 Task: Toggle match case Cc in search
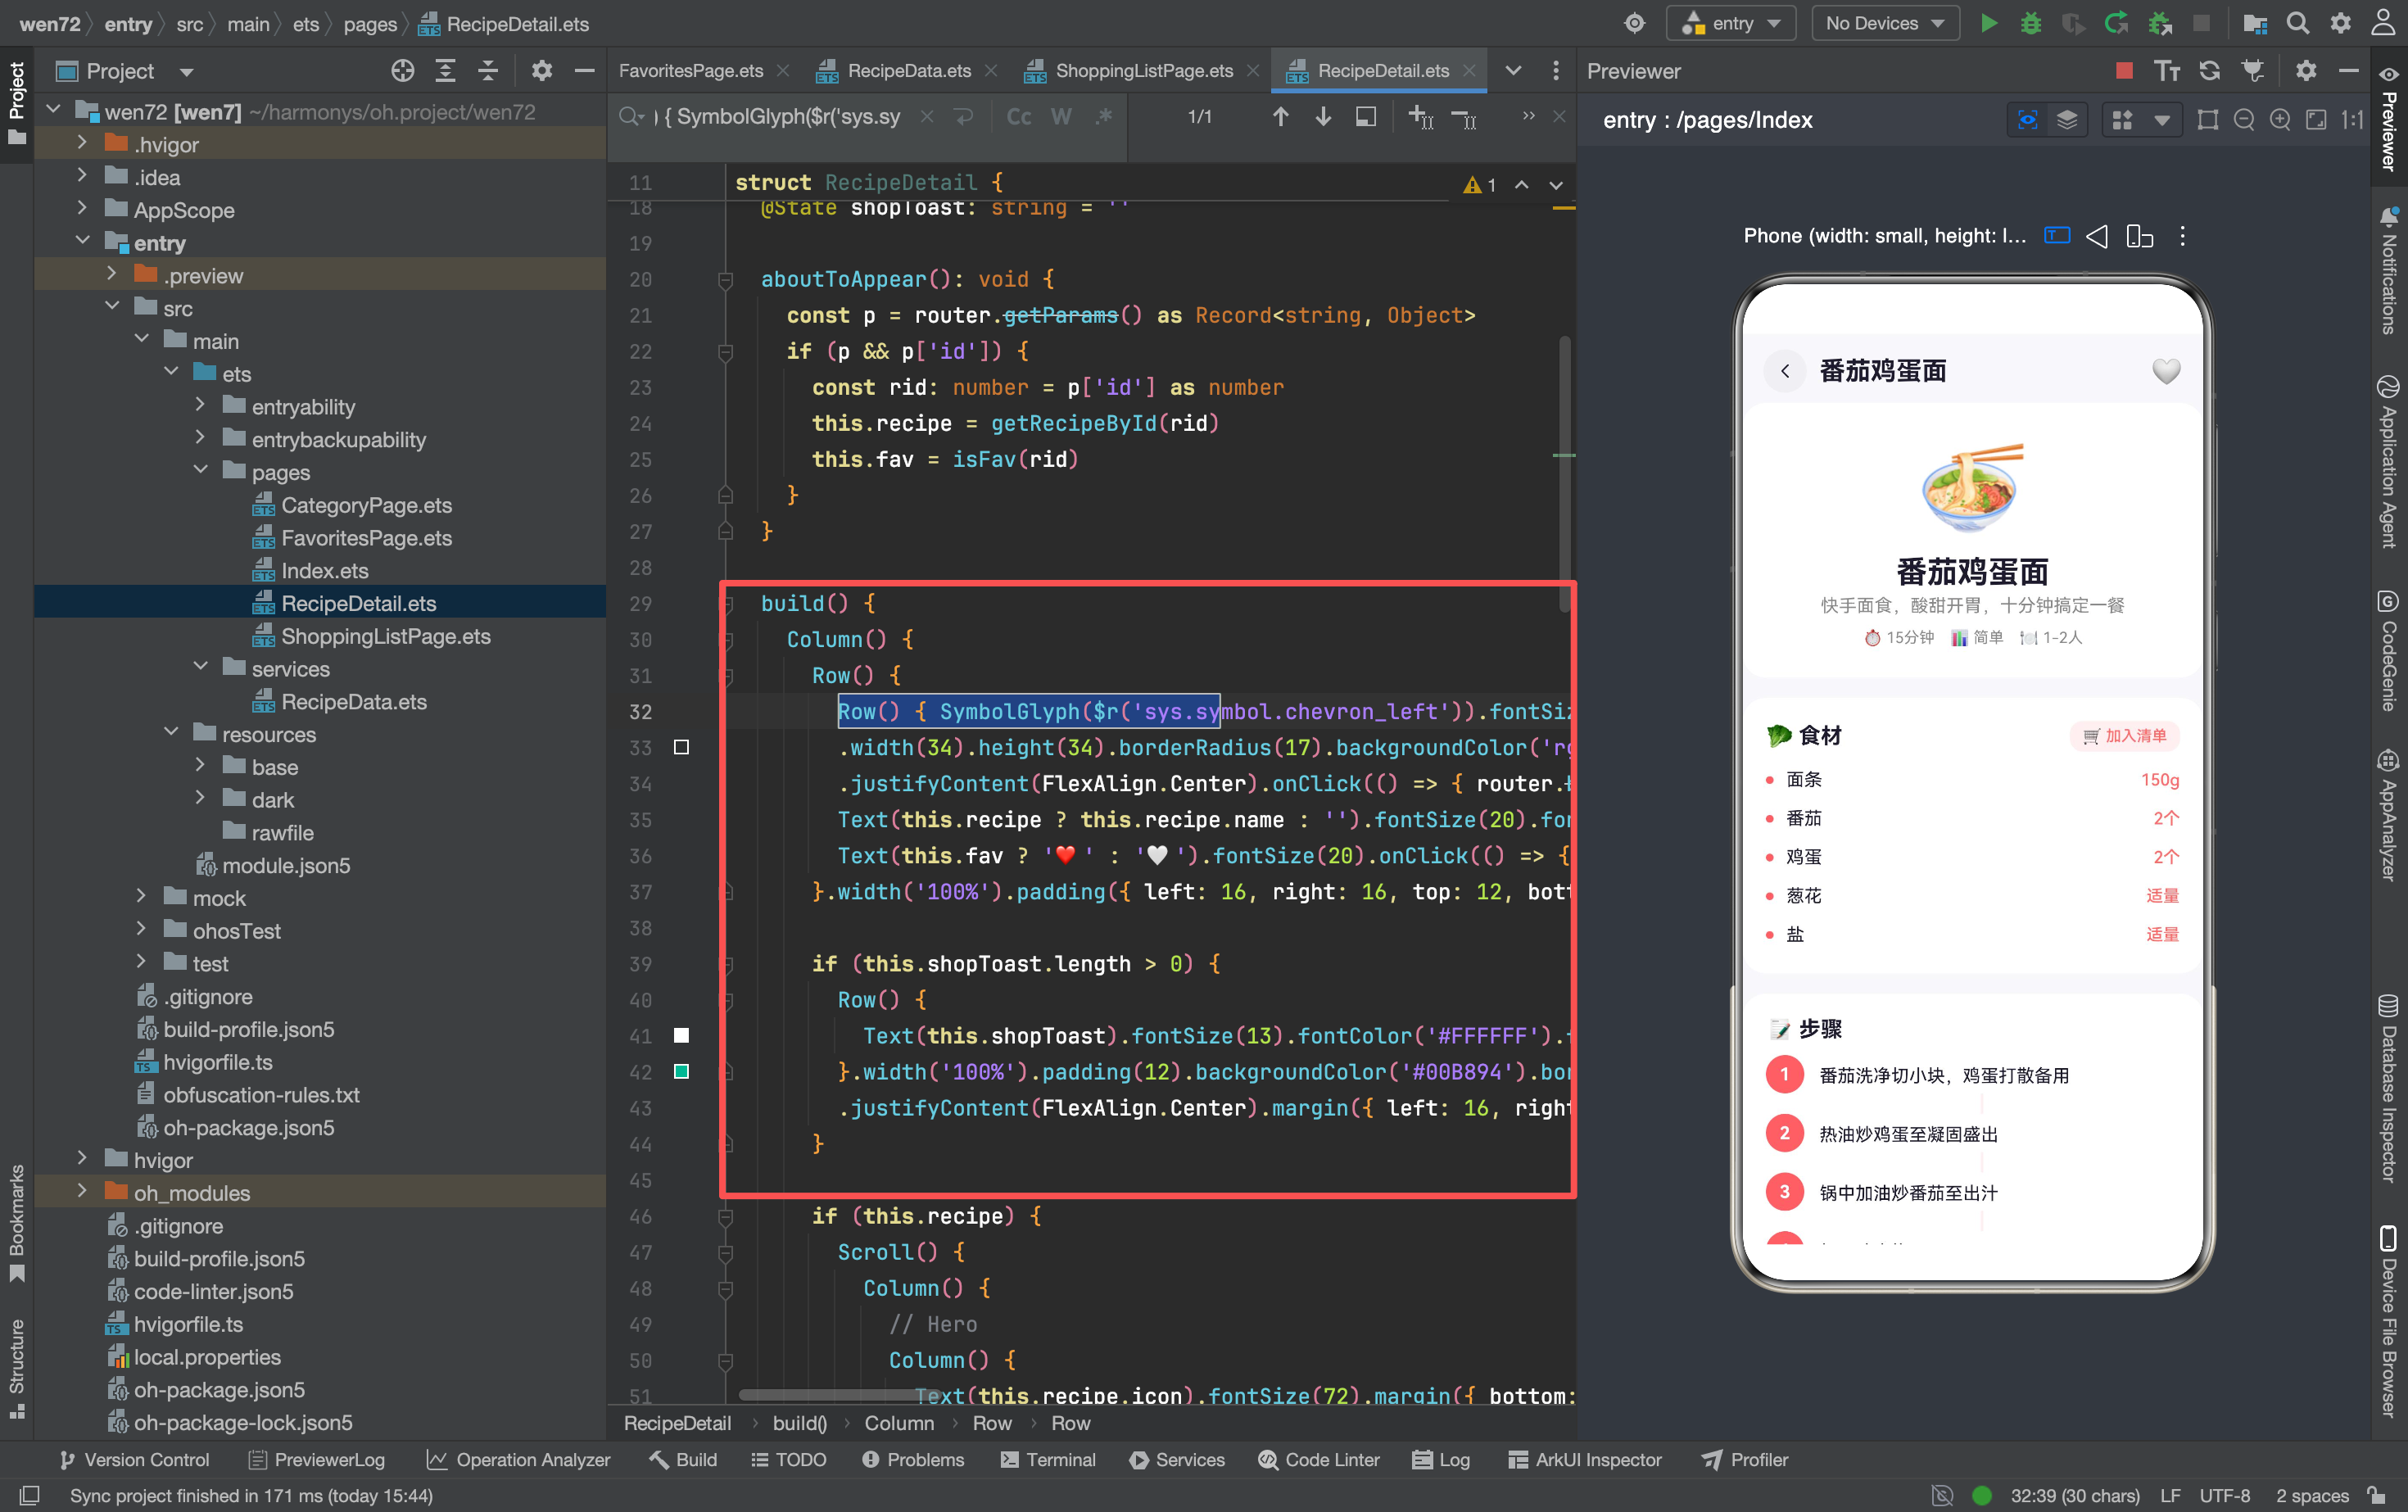1019,117
